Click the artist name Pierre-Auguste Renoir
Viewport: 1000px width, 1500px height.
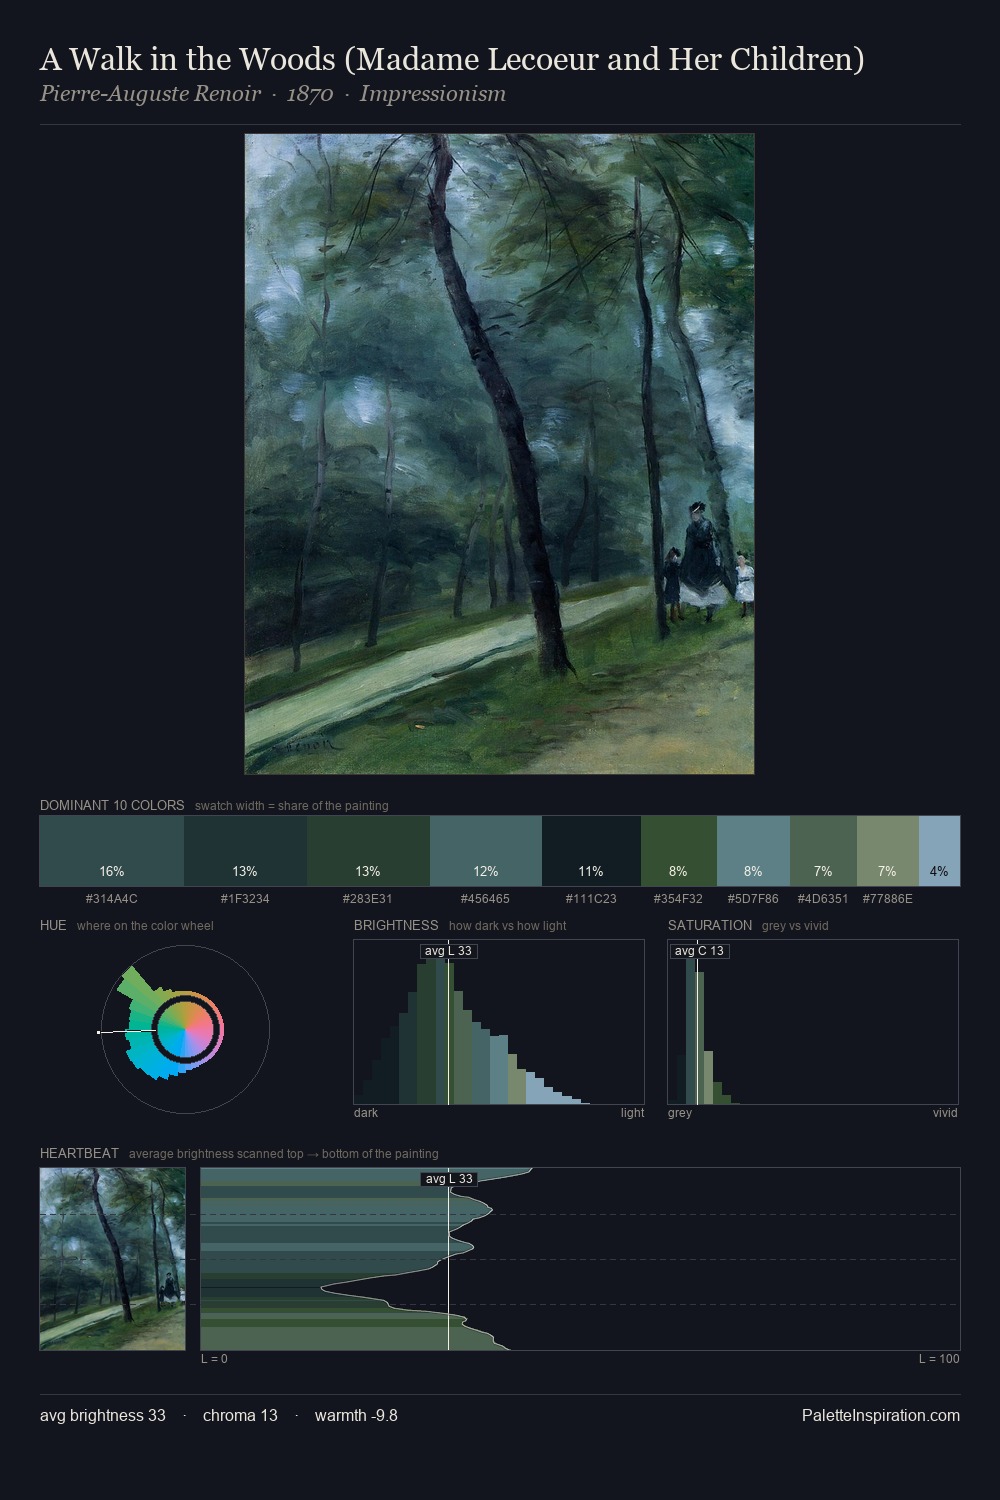[150, 94]
